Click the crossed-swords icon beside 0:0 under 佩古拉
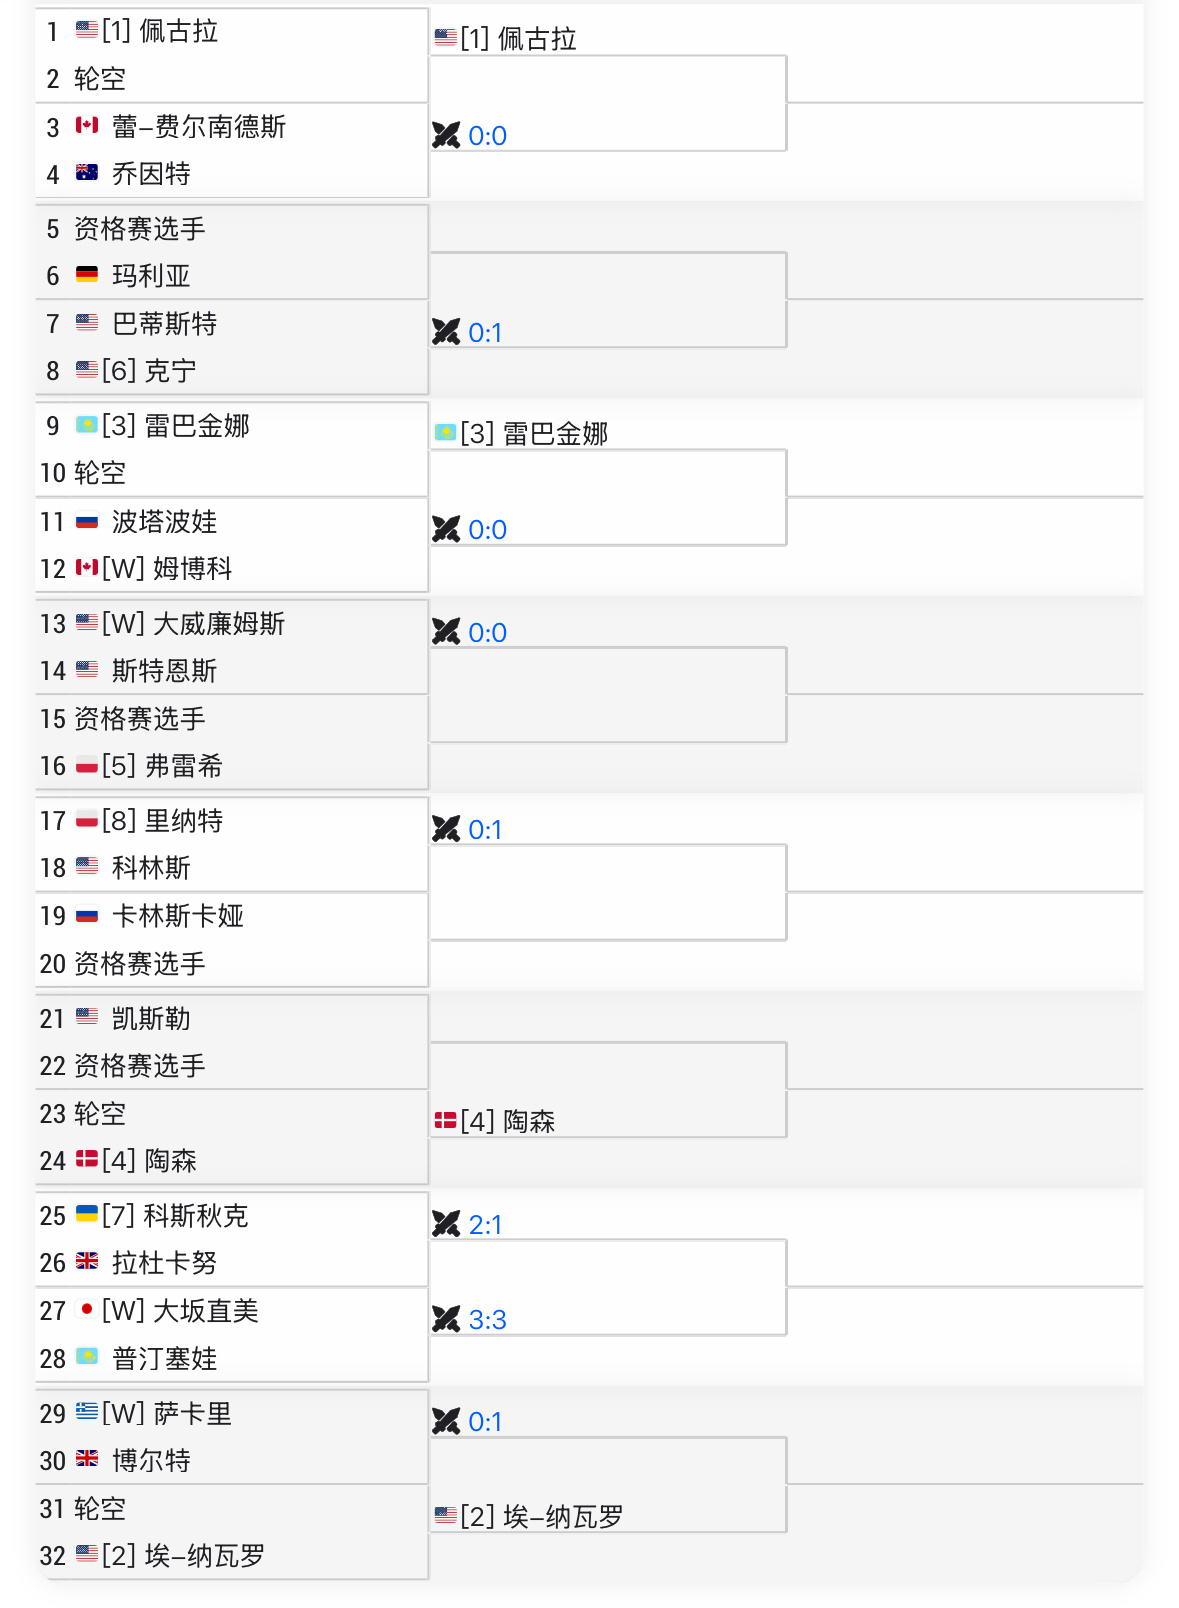The image size is (1179, 1608). 446,135
